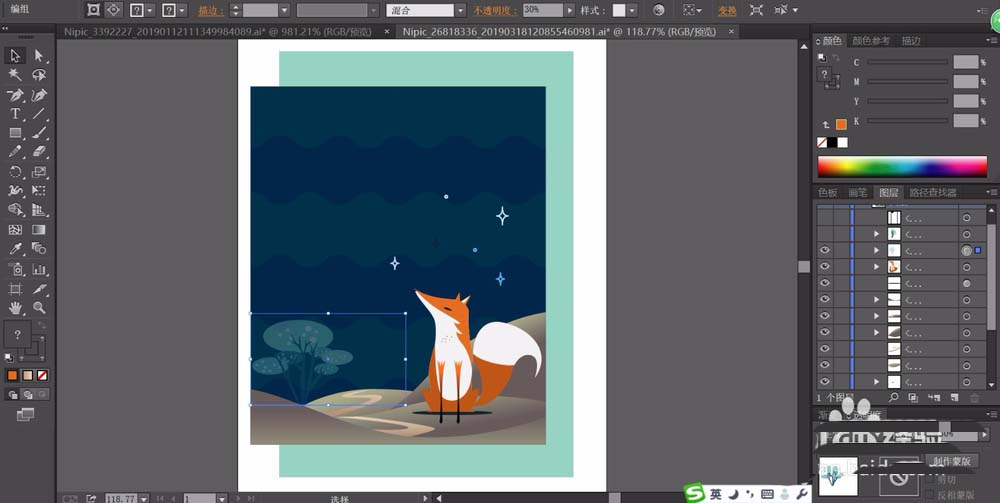Toggle visibility of bottom layer row
Image resolution: width=1000 pixels, height=503 pixels.
(825, 381)
